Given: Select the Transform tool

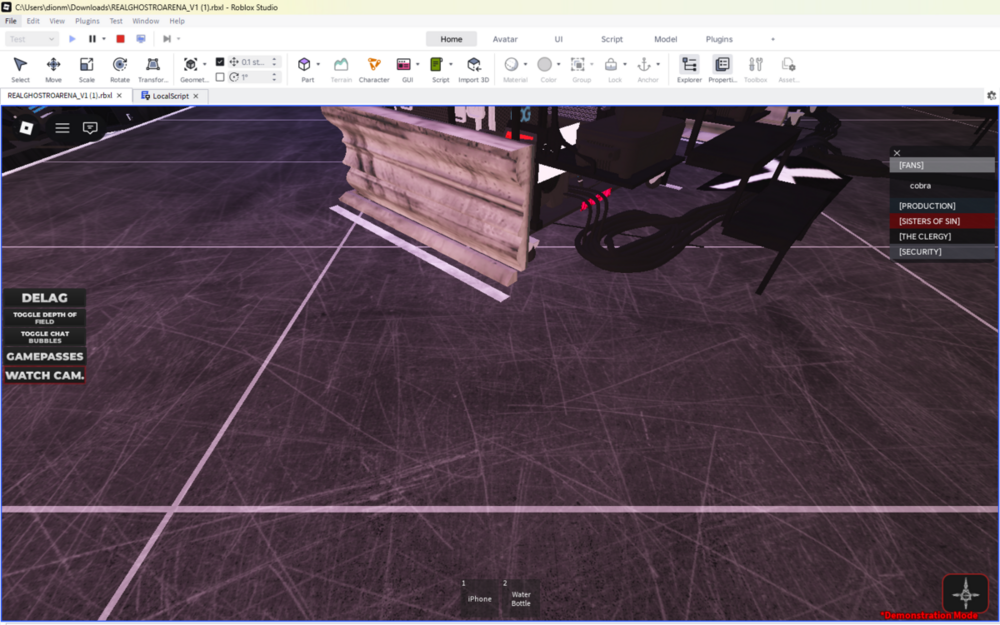Looking at the screenshot, I should 152,69.
